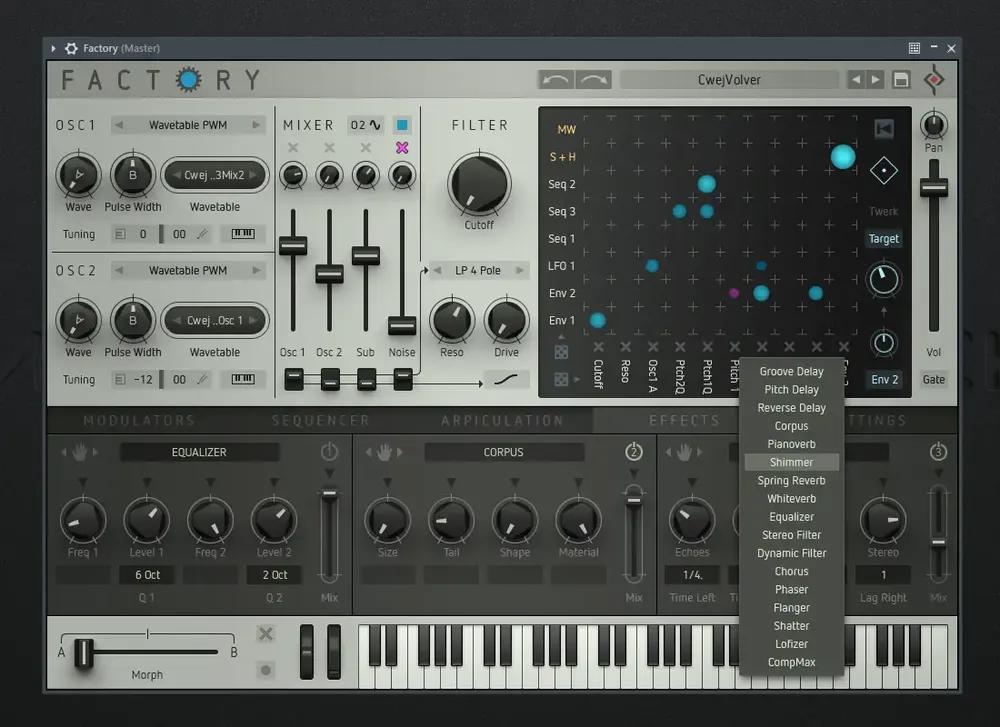Toggle the X under Cutoff column
The height and width of the screenshot is (727, 1000).
598,347
